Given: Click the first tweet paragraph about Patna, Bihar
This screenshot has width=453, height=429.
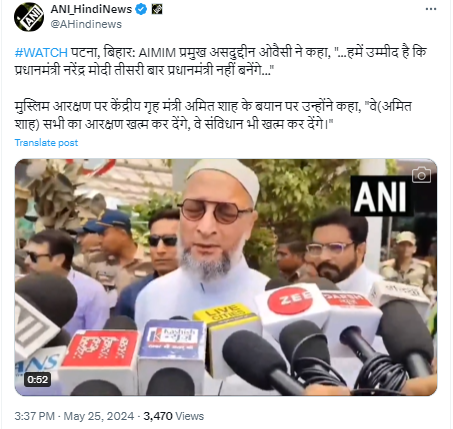Looking at the screenshot, I should [x=221, y=62].
